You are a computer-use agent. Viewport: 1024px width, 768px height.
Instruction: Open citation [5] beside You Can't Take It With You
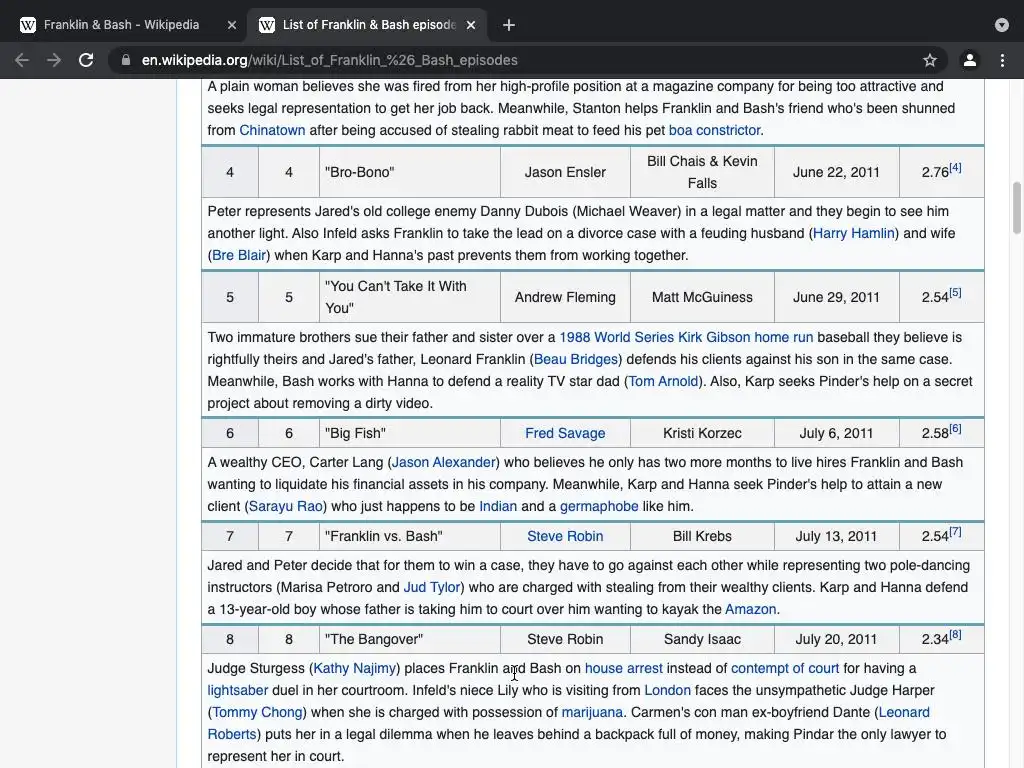point(955,293)
